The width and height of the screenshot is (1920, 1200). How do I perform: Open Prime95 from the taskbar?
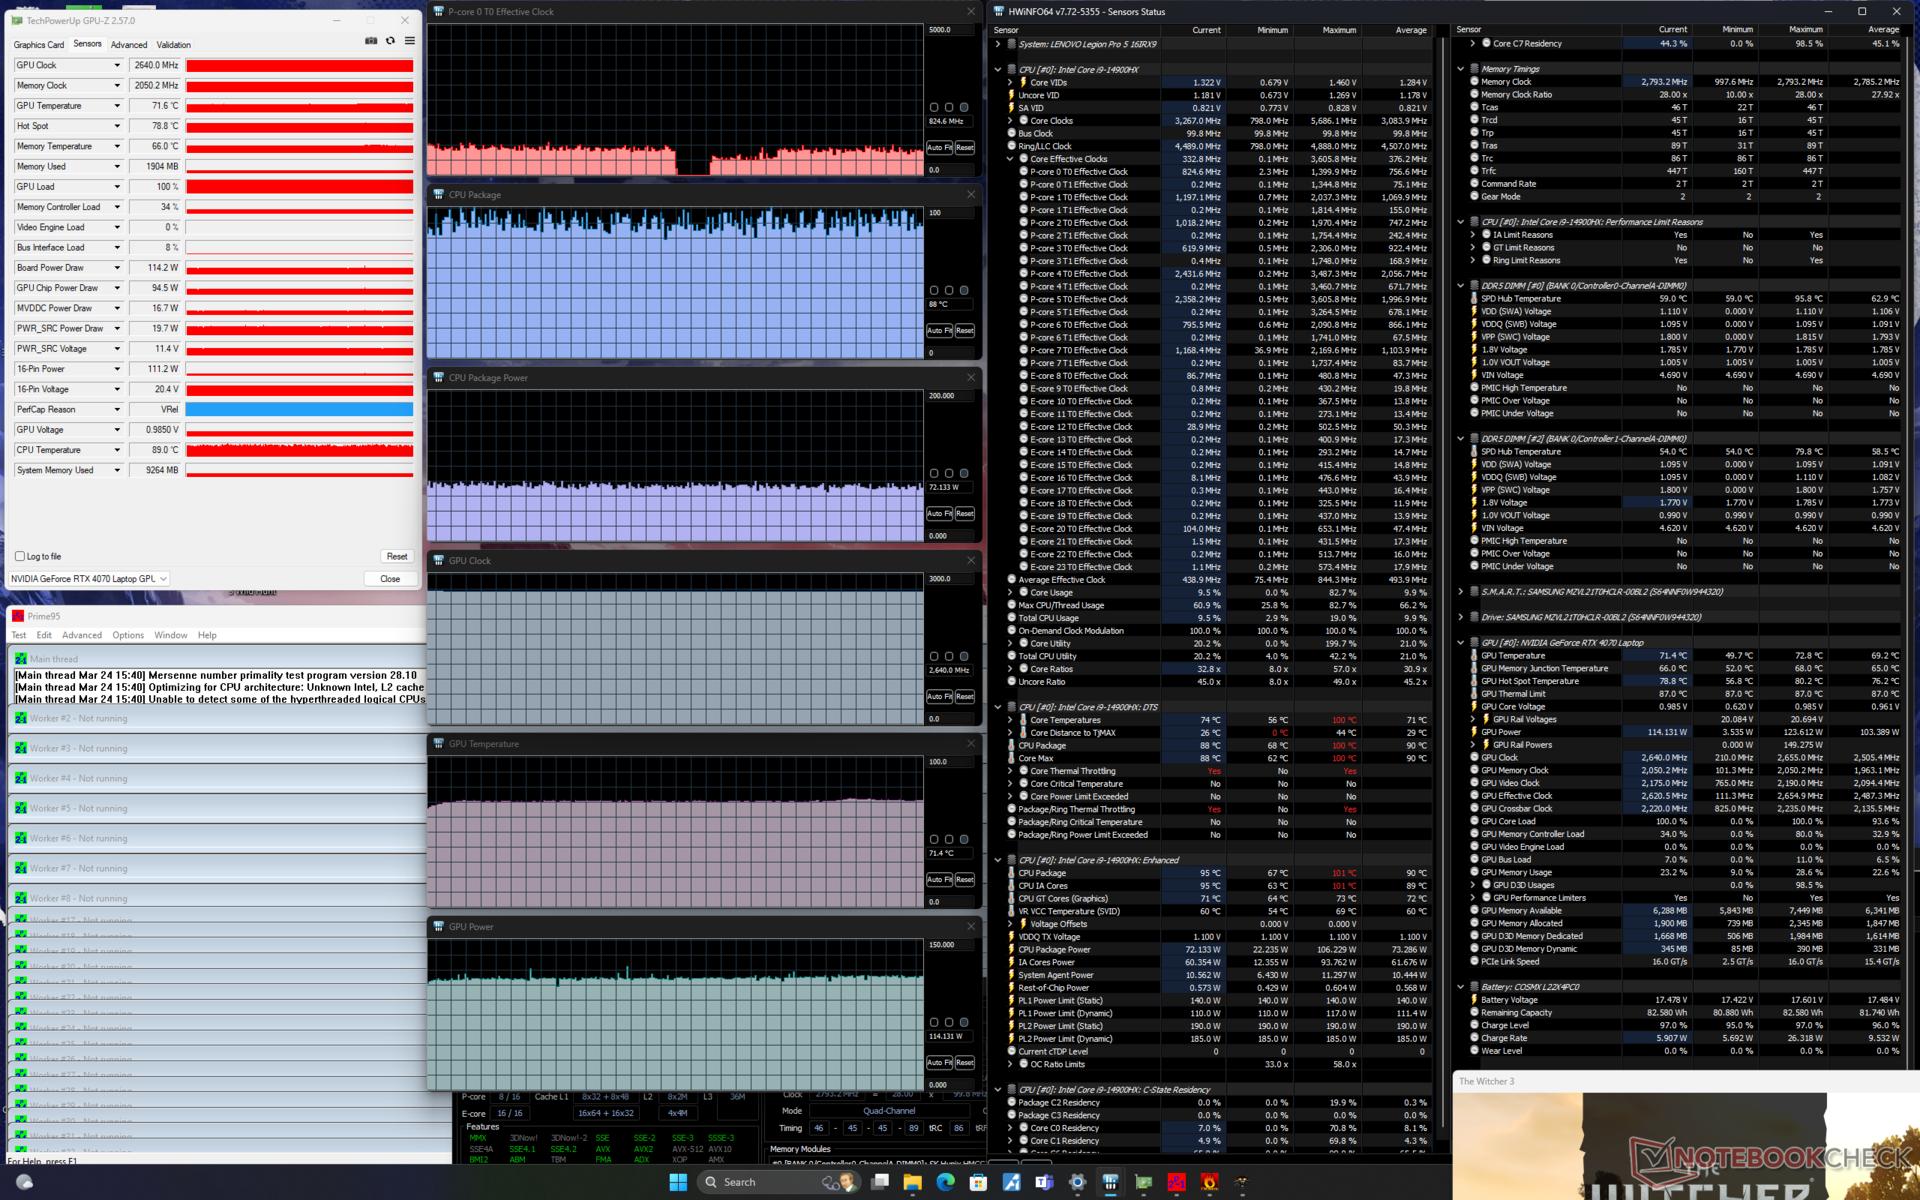pyautogui.click(x=1176, y=1182)
